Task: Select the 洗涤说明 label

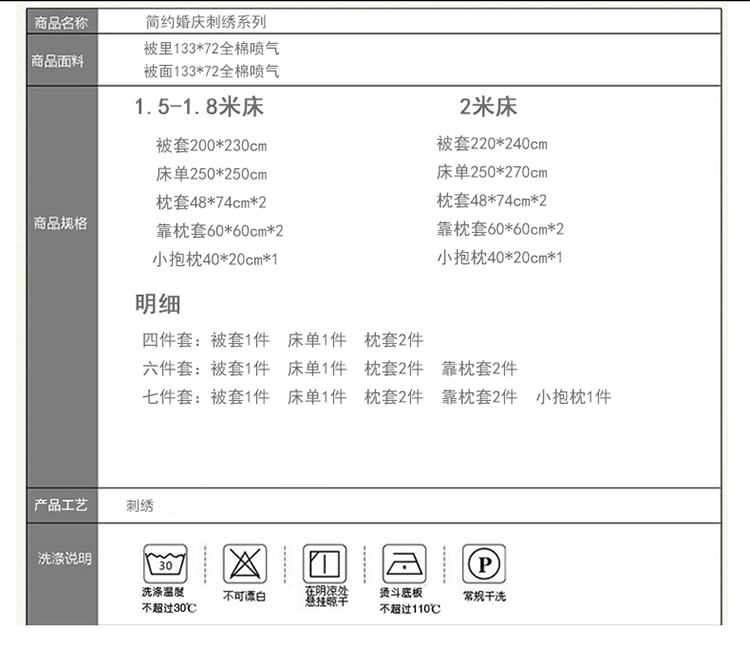Action: point(64,558)
